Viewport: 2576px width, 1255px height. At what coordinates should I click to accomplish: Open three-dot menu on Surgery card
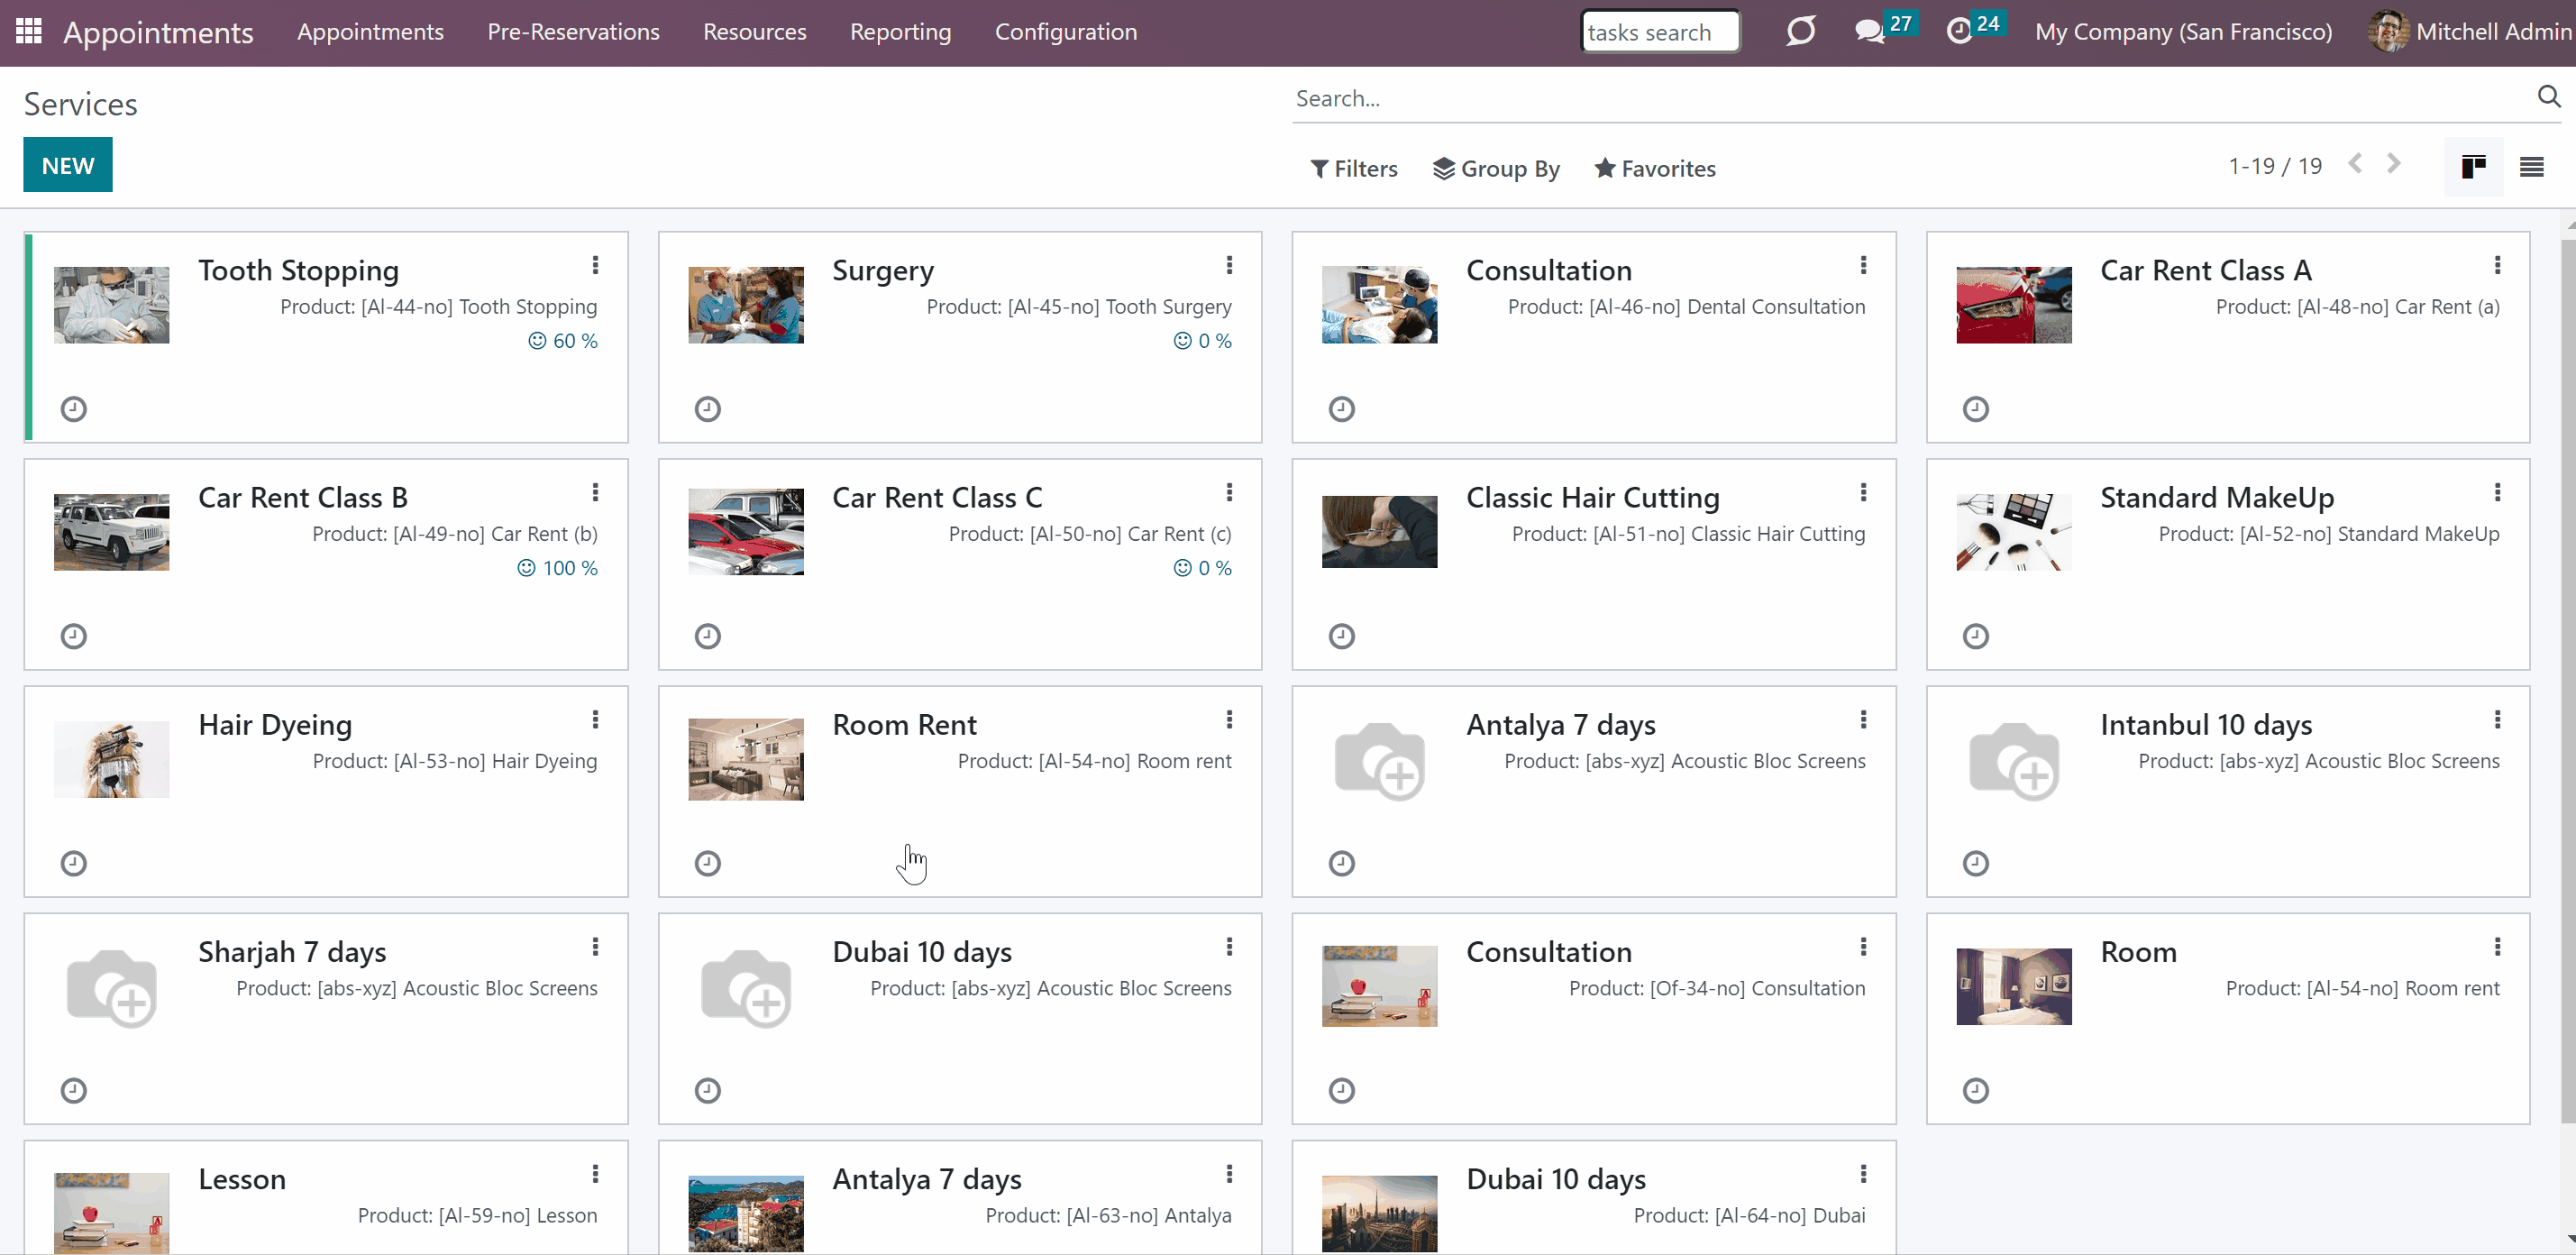tap(1230, 265)
